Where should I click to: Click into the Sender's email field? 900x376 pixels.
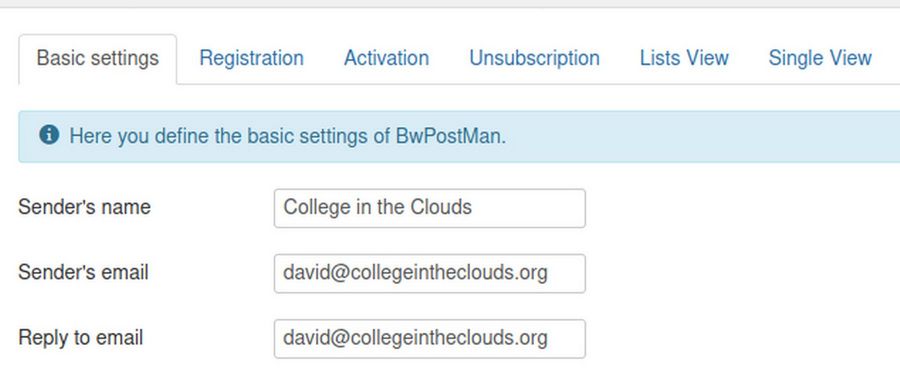[429, 273]
